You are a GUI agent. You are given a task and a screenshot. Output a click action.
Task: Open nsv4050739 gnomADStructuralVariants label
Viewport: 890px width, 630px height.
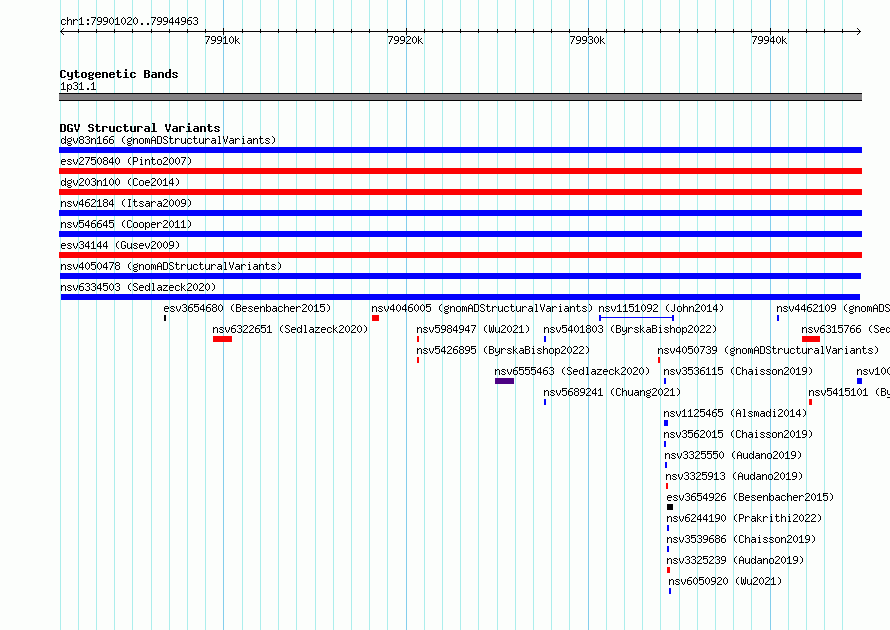[x=768, y=350]
